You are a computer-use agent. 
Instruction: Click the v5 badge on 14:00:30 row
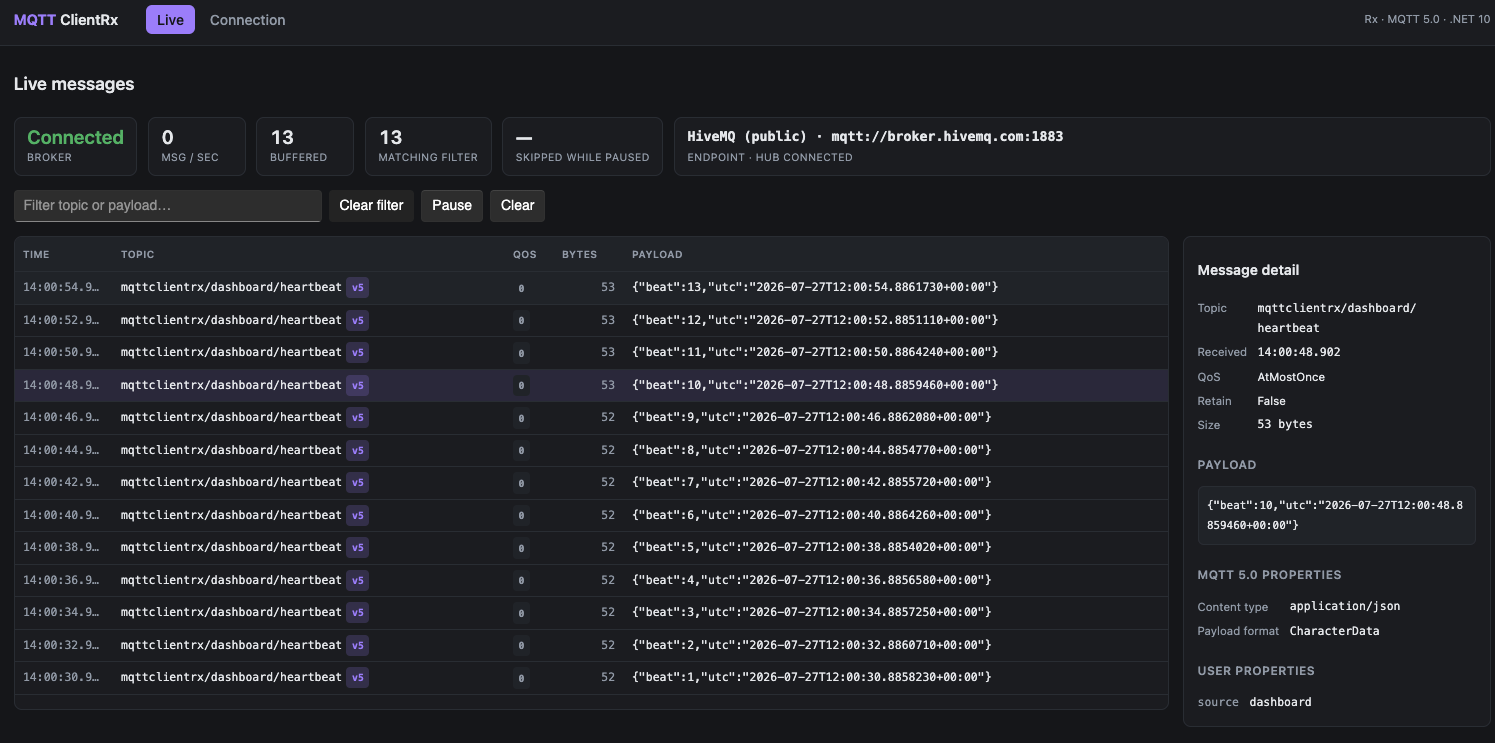tap(358, 678)
